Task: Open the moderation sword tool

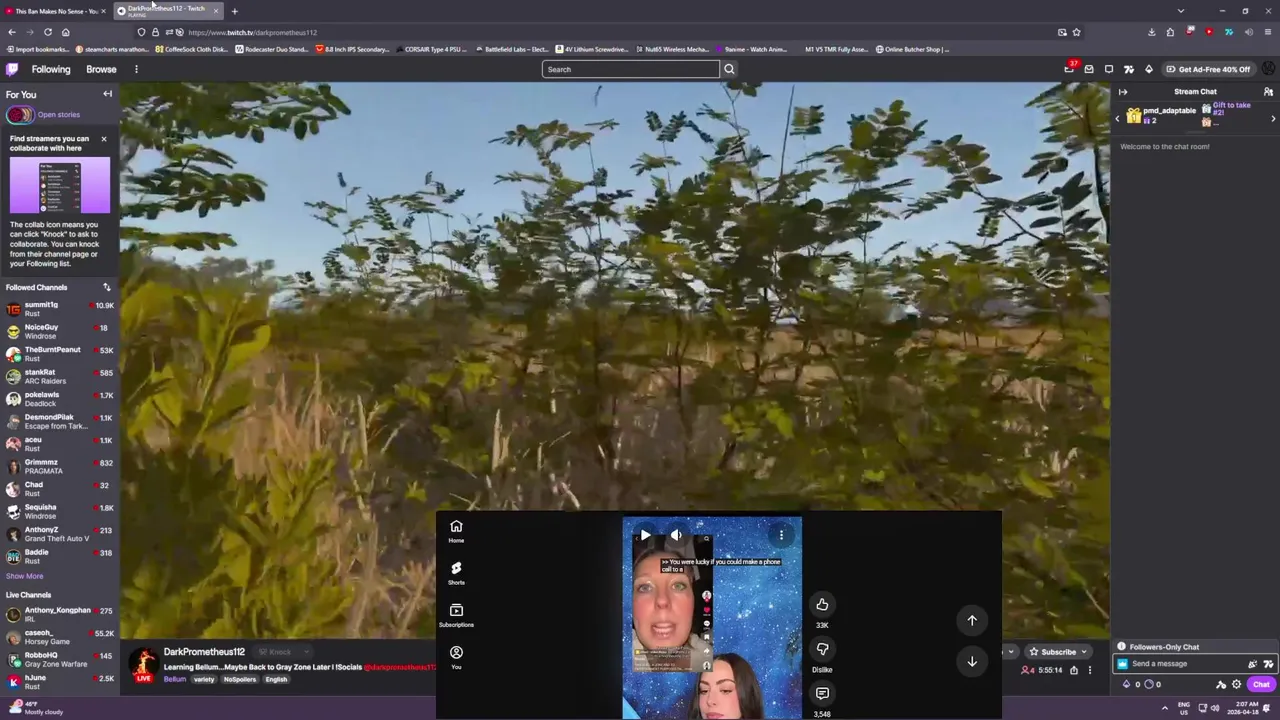Action: coord(1221,685)
